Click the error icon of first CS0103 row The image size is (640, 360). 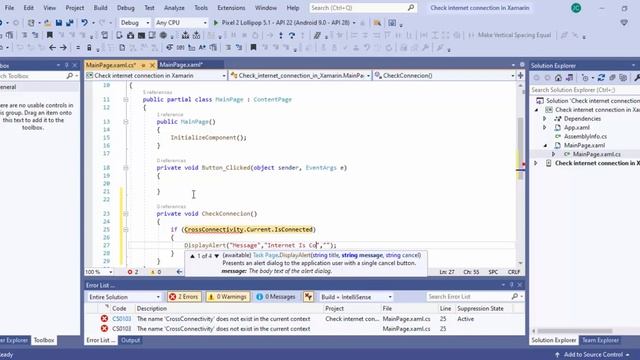click(104, 319)
